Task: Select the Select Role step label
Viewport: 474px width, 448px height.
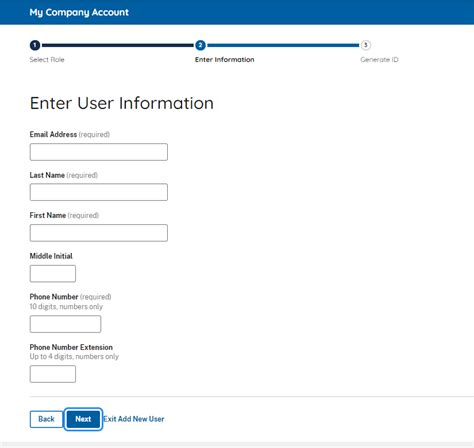Action: (47, 60)
